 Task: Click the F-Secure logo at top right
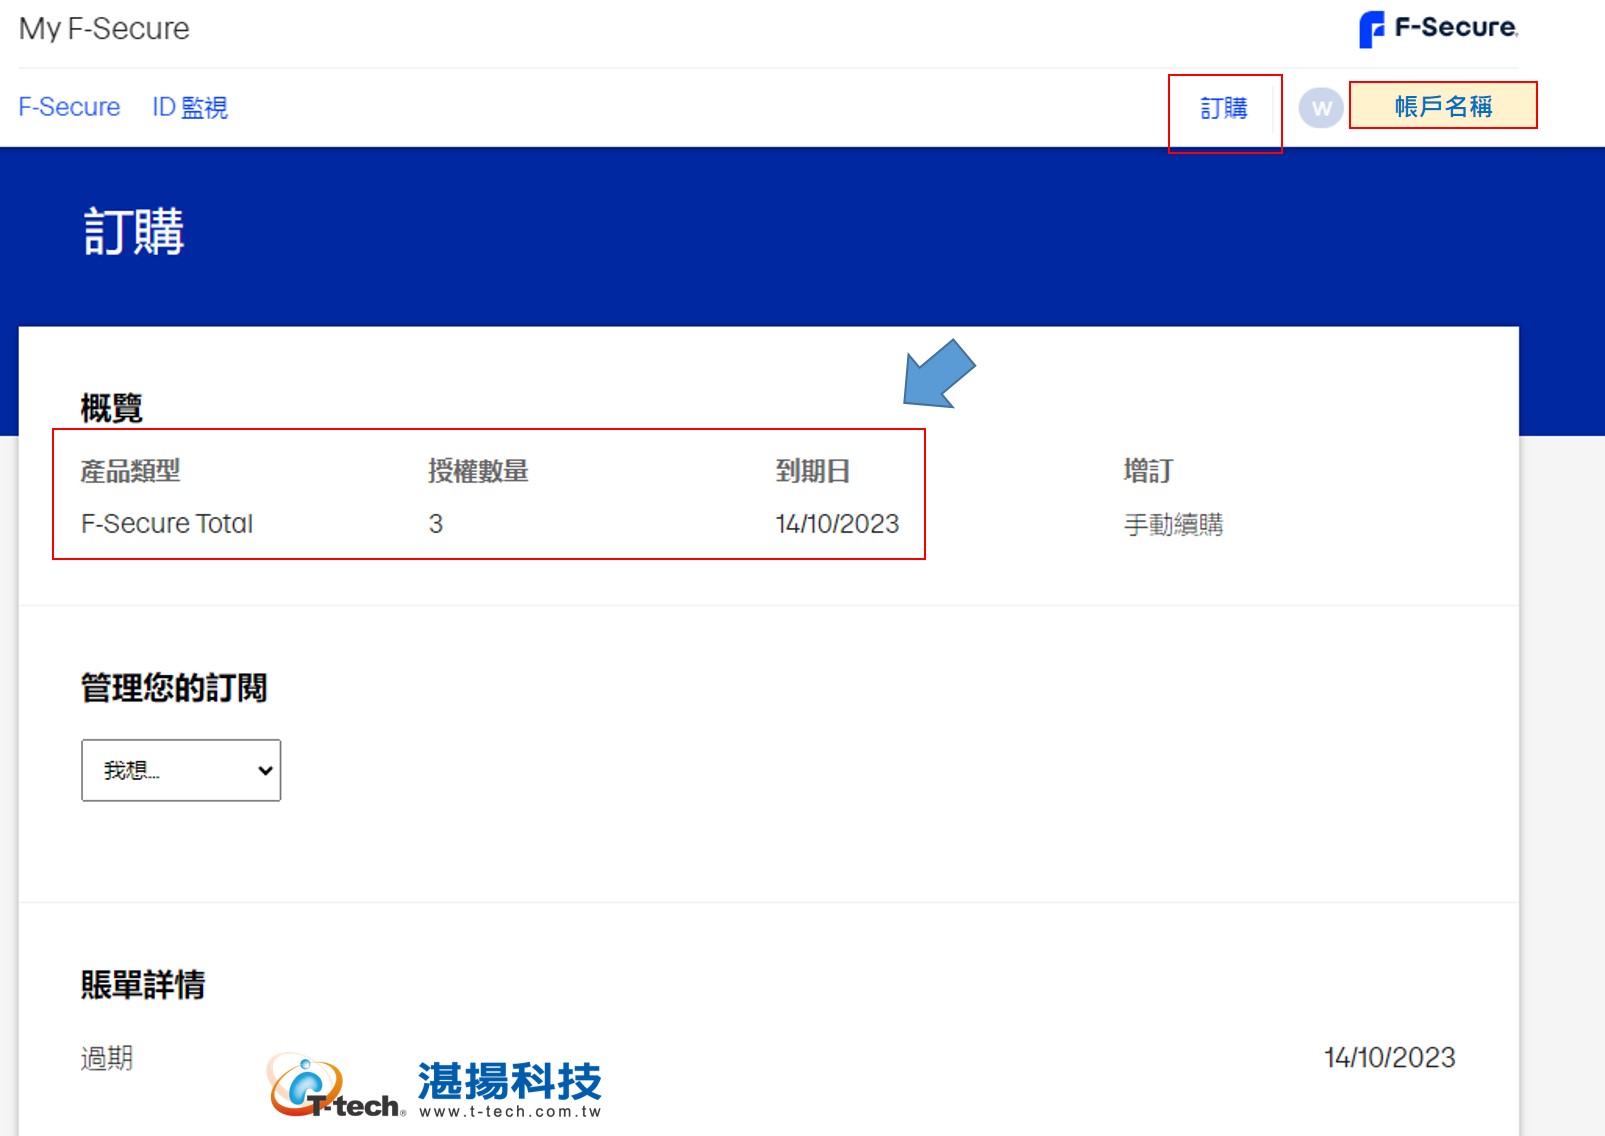[x=1438, y=28]
